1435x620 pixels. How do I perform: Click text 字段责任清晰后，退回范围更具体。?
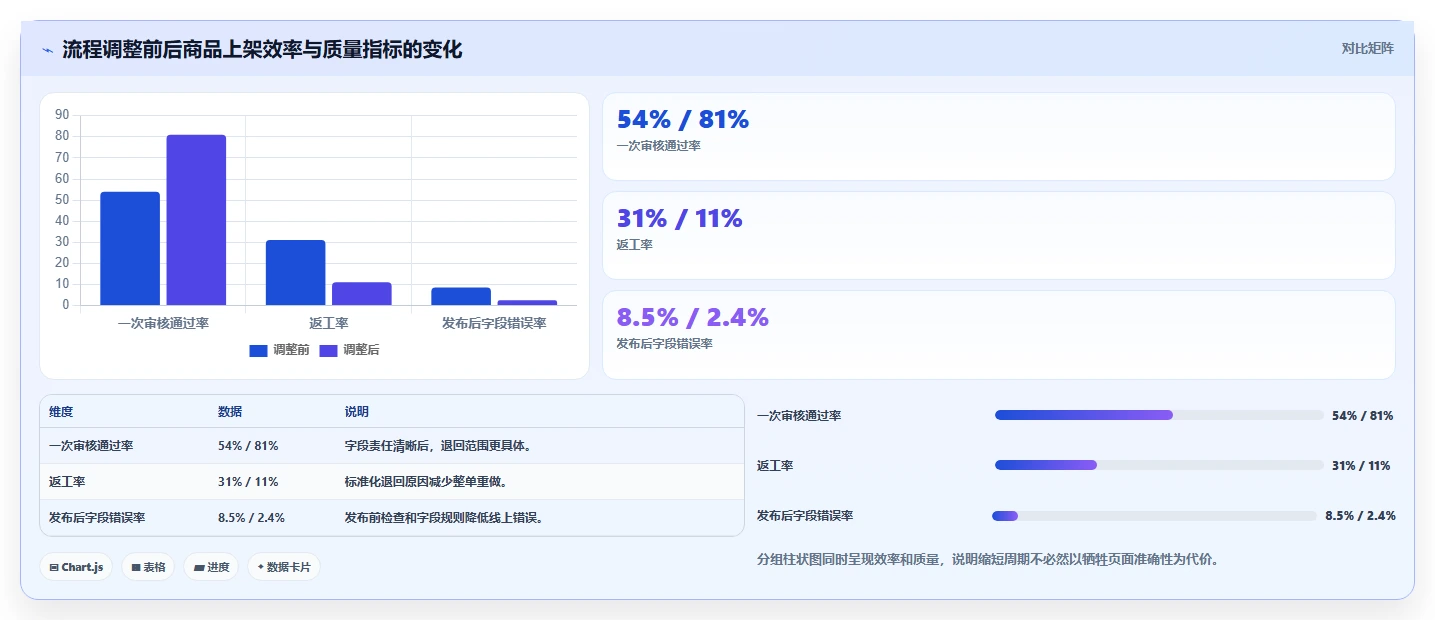[x=439, y=446]
